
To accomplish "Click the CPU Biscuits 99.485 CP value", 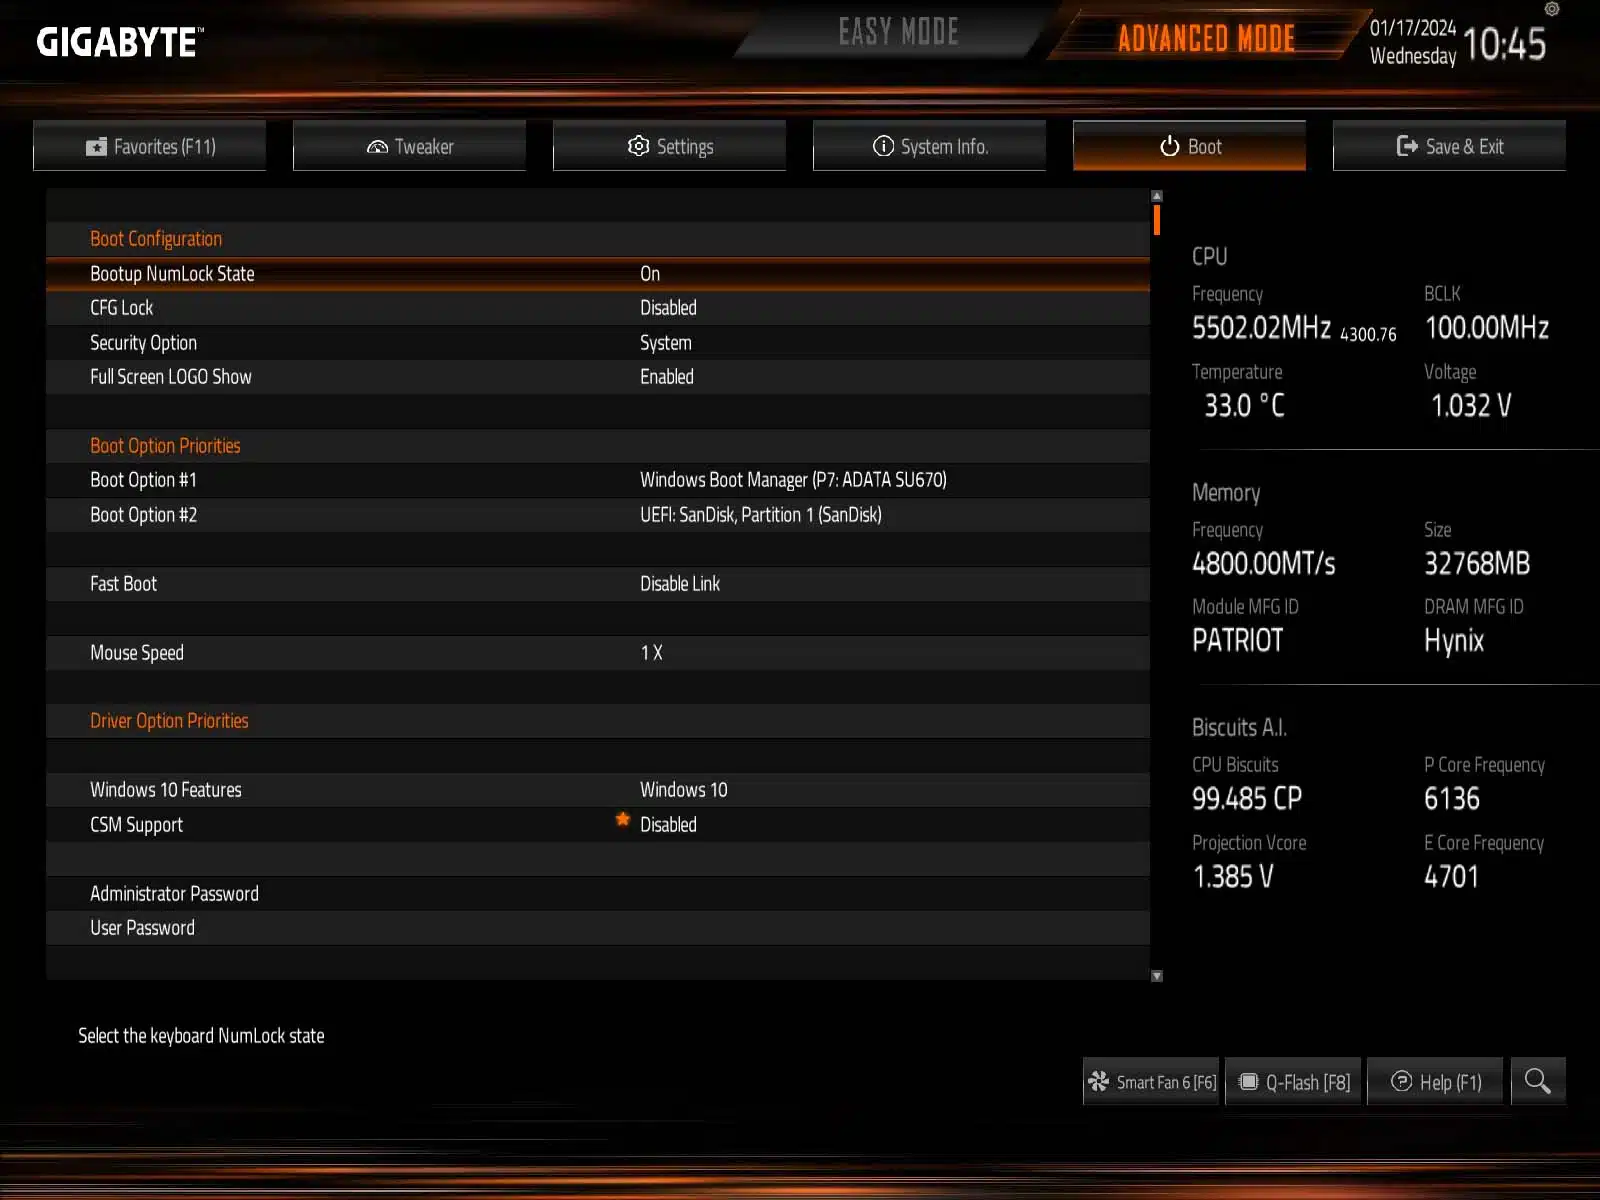I will tap(1247, 799).
